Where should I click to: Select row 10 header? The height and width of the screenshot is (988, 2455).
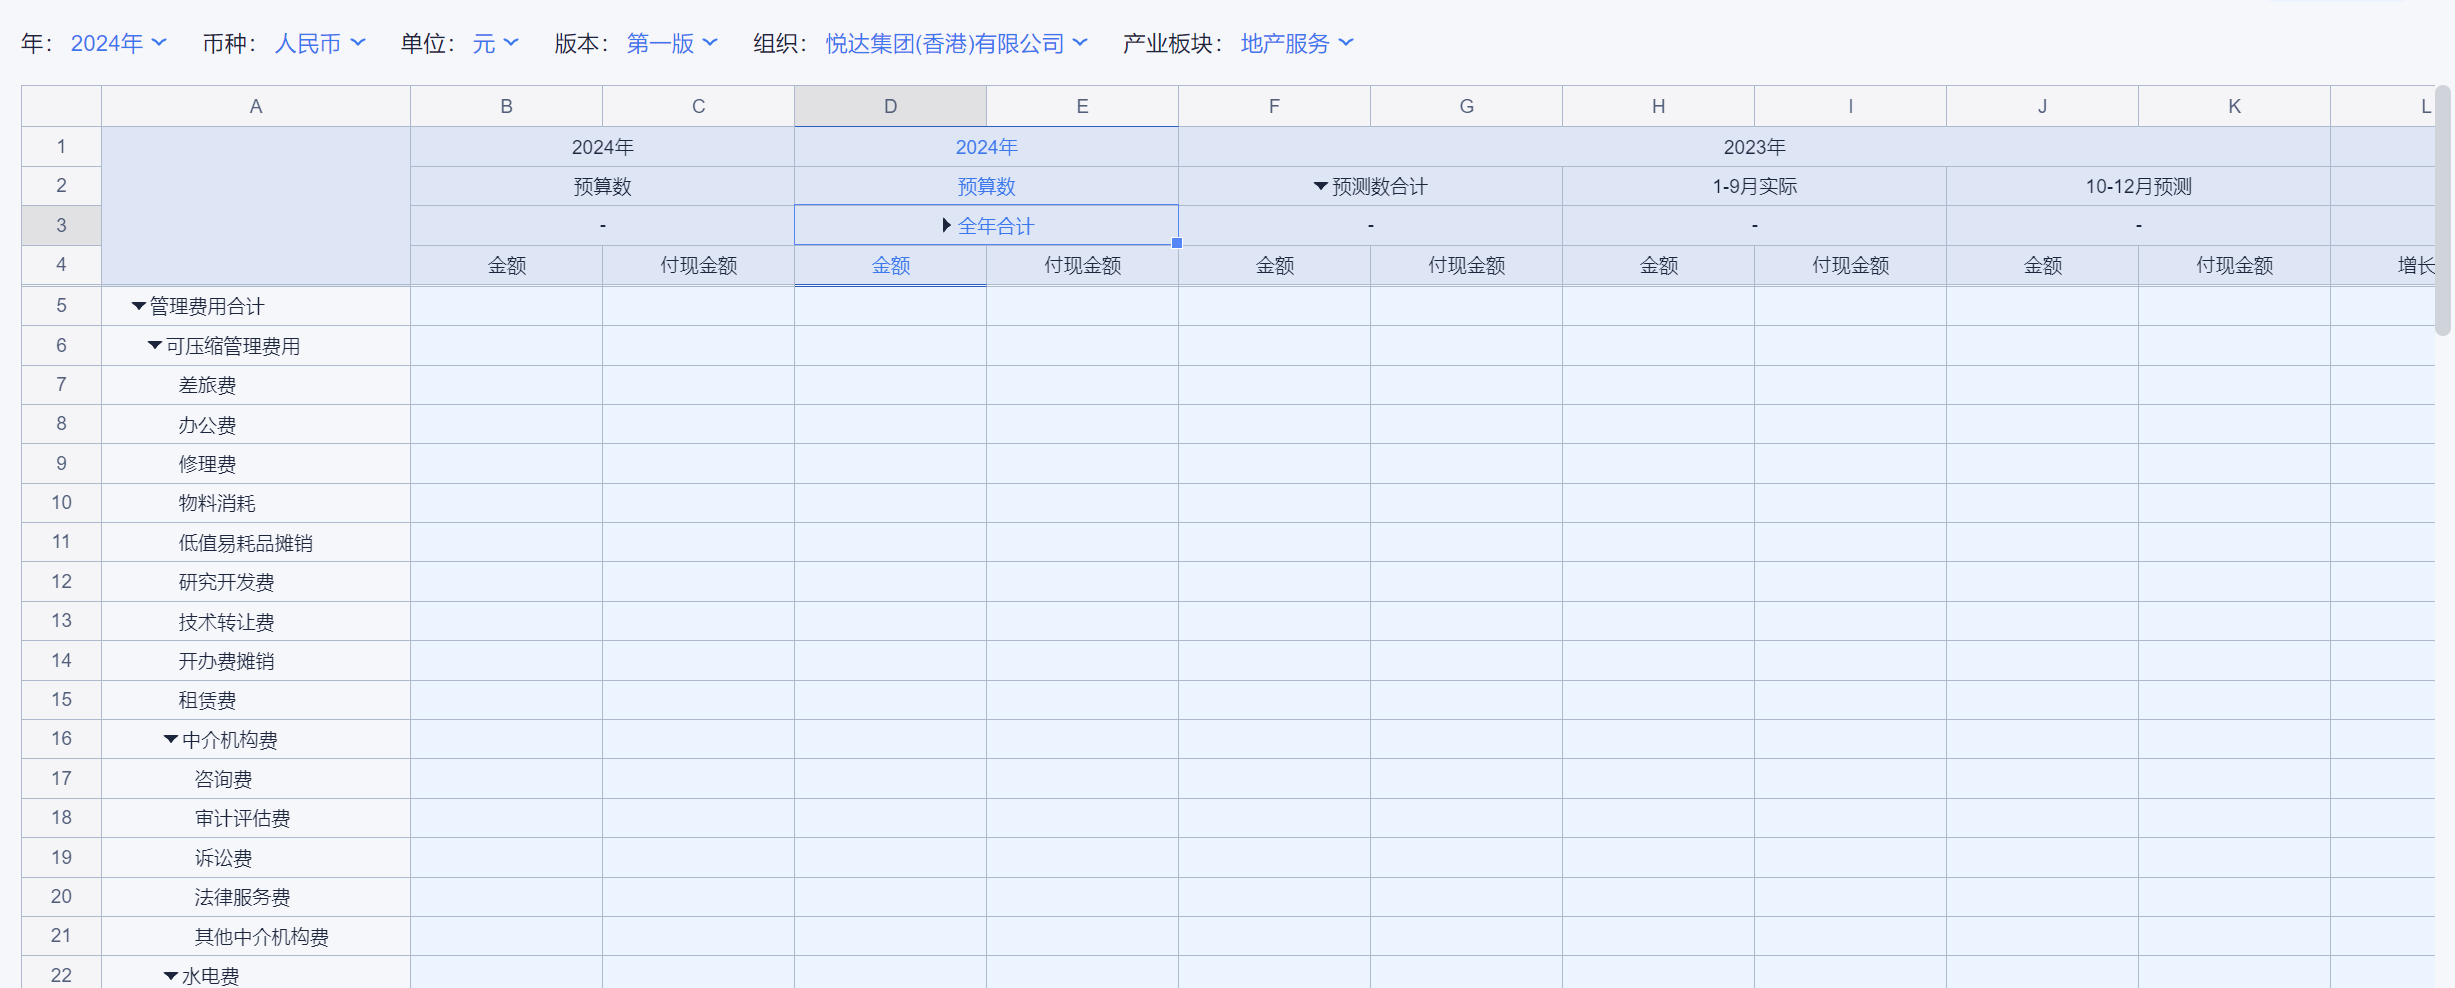point(61,503)
